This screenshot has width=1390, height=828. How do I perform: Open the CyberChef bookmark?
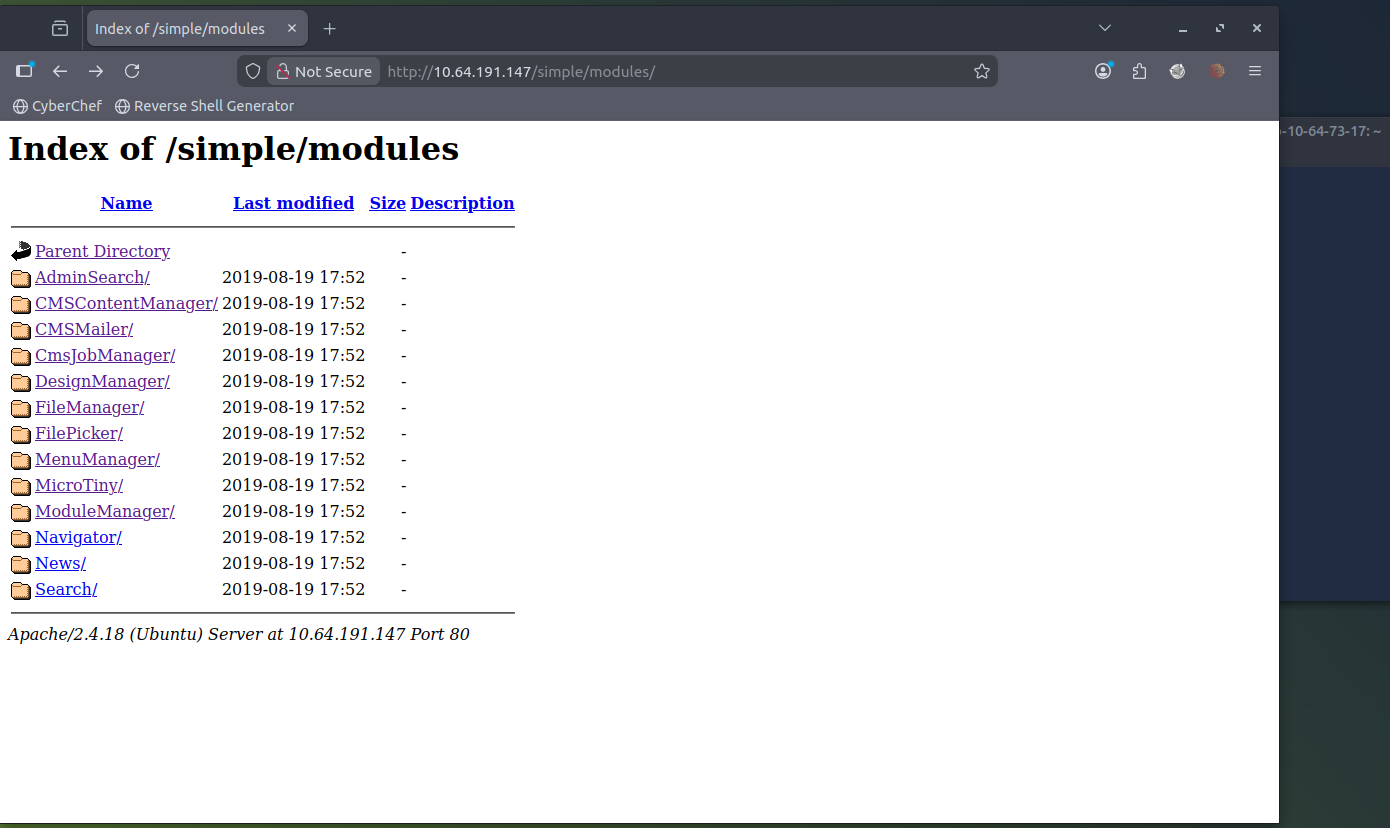[56, 105]
